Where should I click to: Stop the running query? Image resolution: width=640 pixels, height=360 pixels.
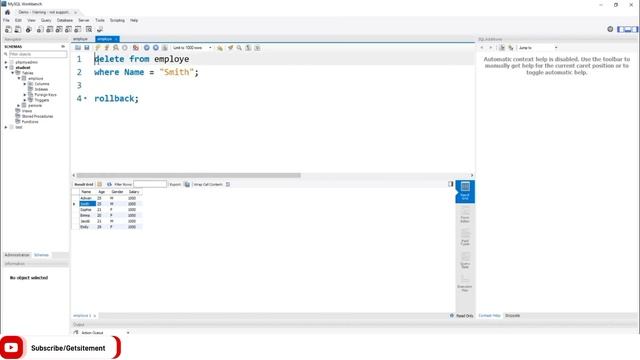125,48
